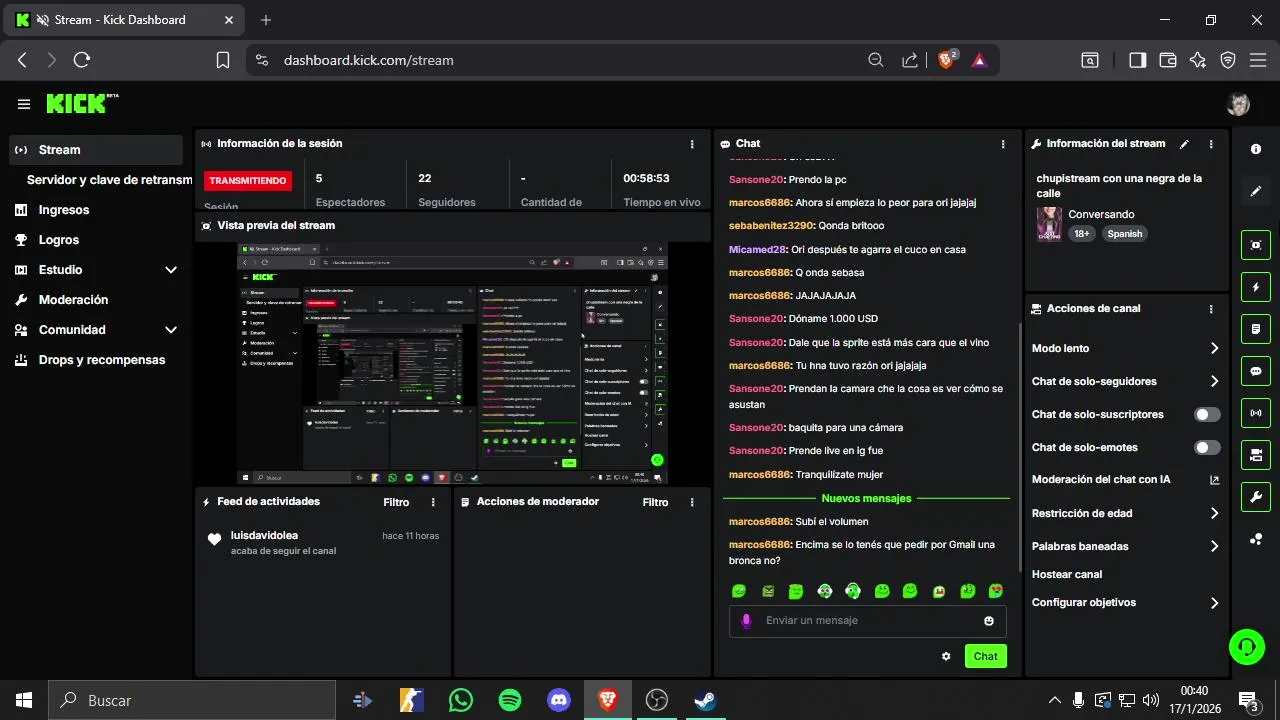Open the Acciones de canal three-dot menu
Image resolution: width=1280 pixels, height=720 pixels.
pos(1211,309)
